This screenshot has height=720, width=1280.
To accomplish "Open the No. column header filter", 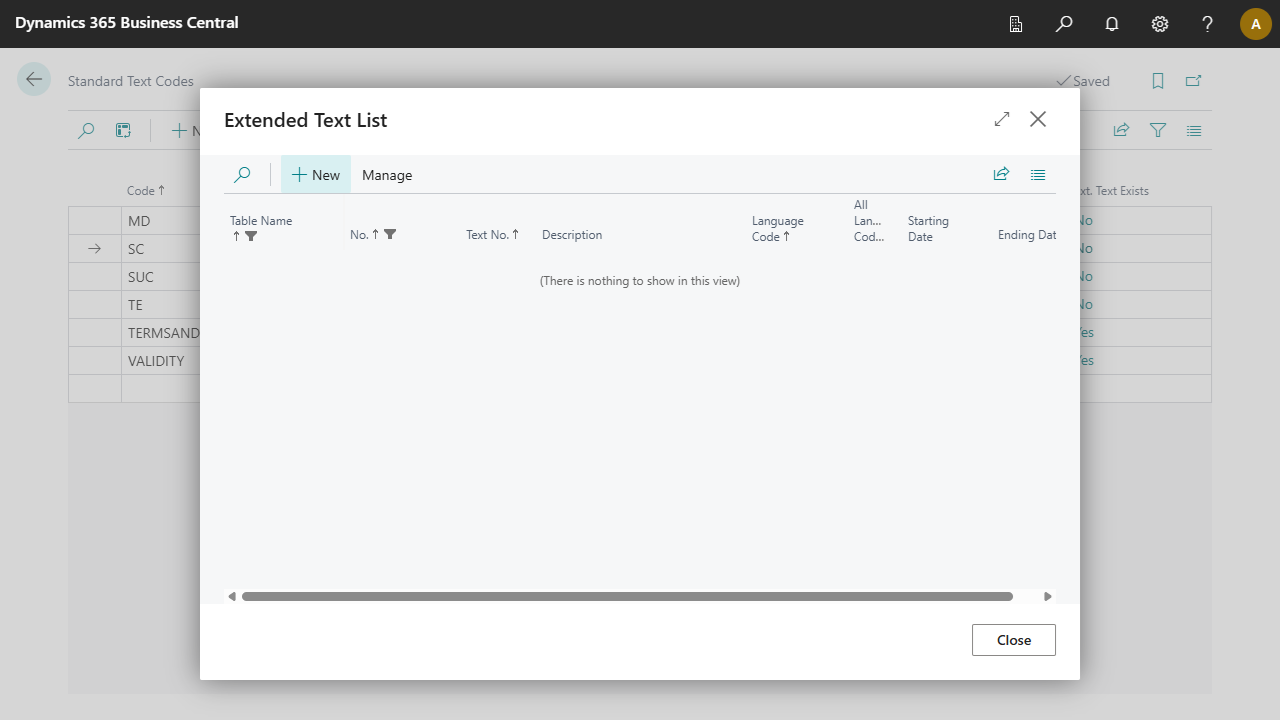I will tap(390, 235).
